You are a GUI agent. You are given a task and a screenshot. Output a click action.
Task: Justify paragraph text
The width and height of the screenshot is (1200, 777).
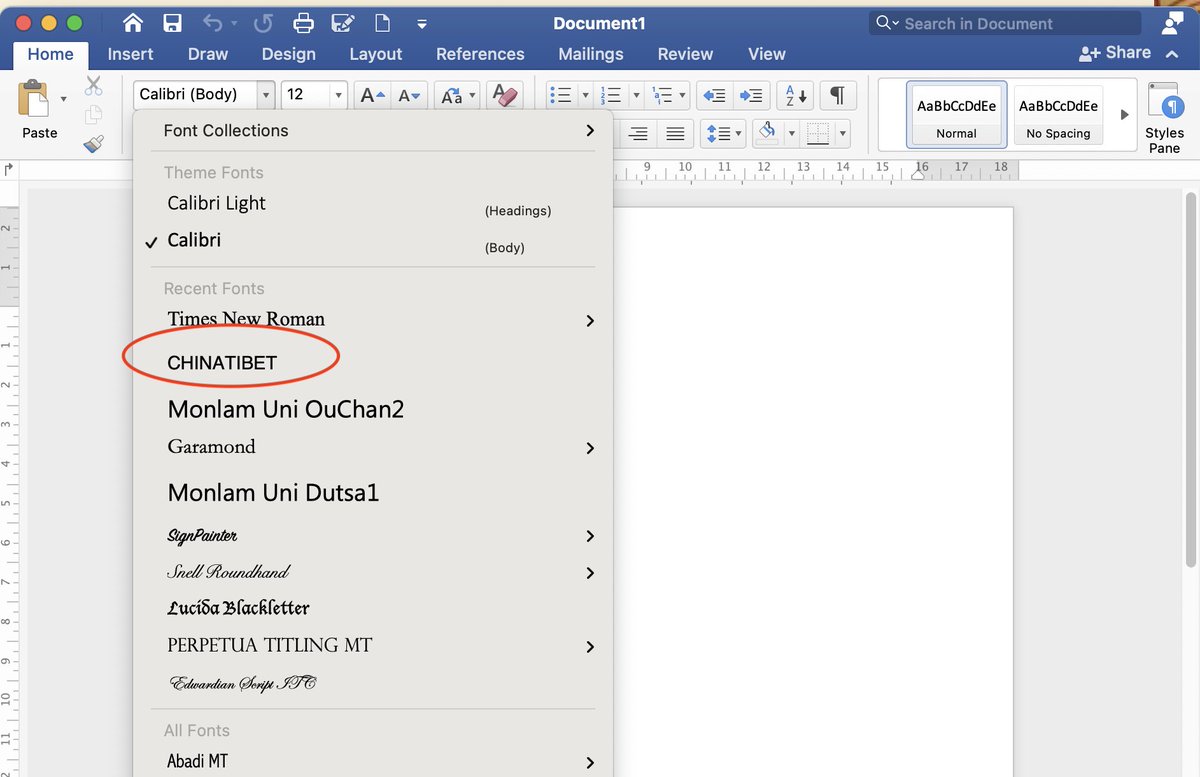(x=676, y=133)
